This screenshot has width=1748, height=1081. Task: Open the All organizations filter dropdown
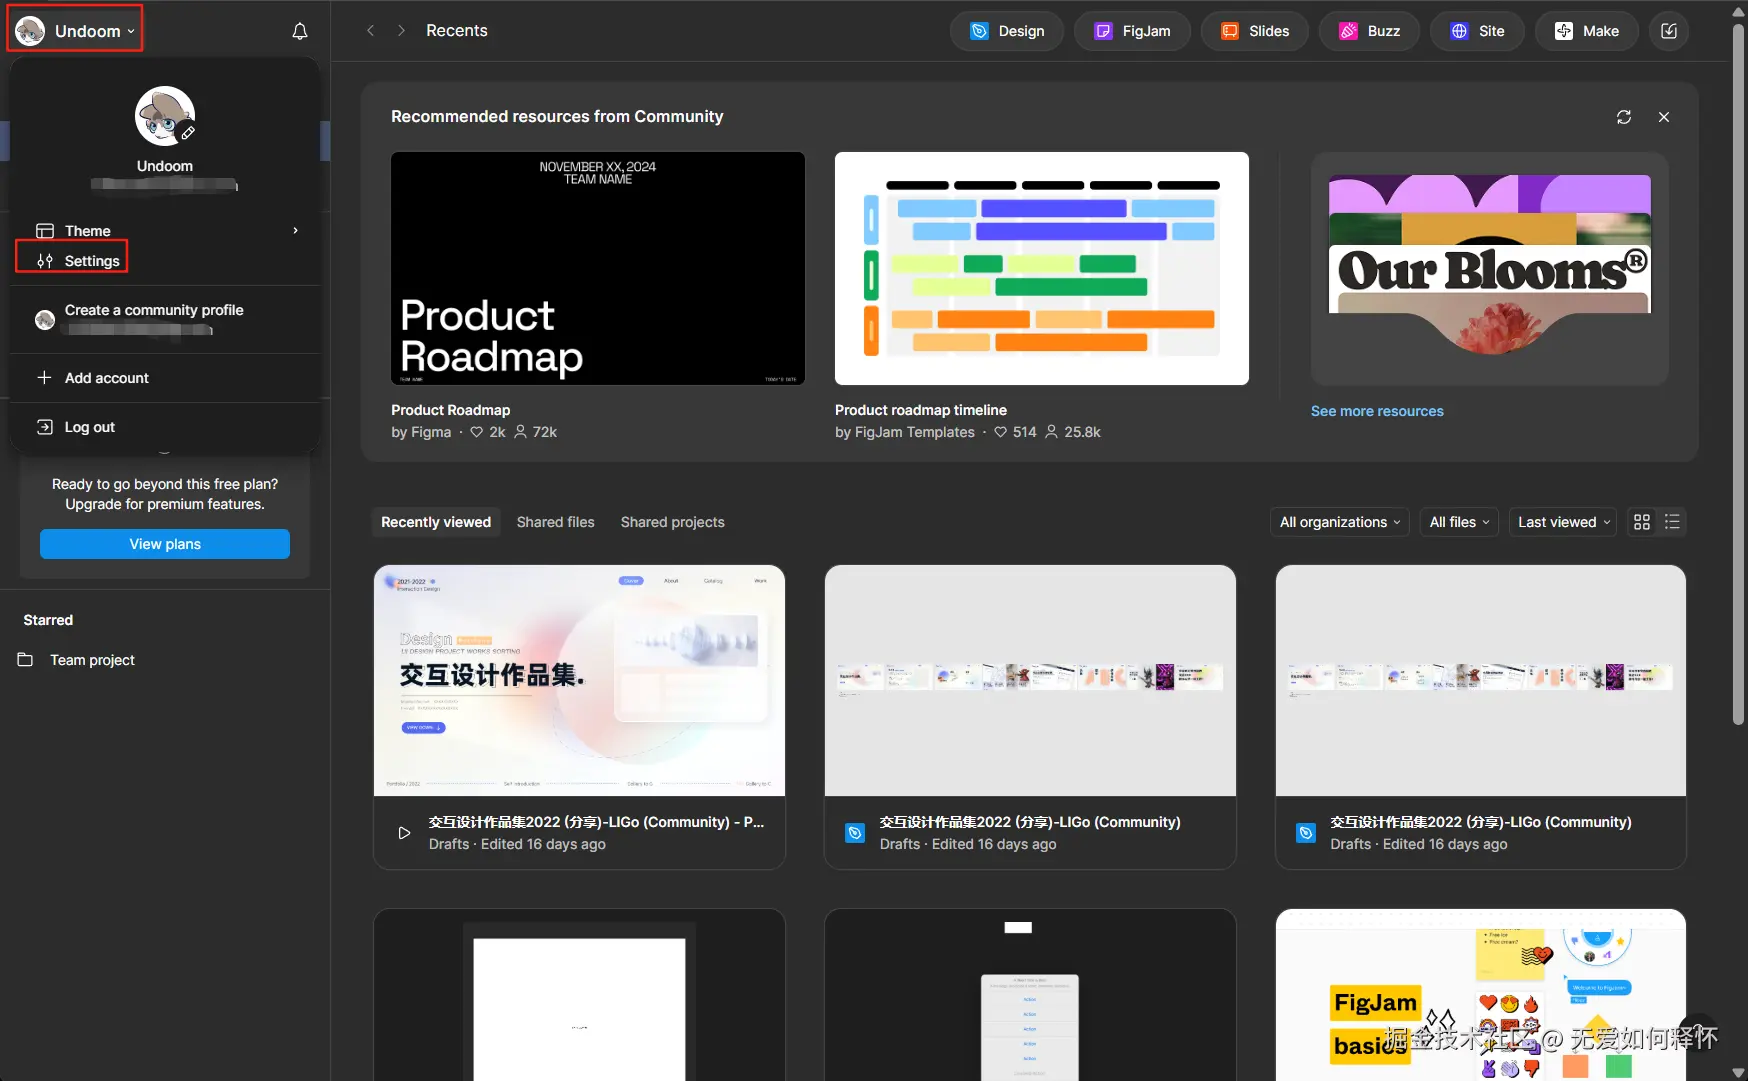click(1340, 522)
